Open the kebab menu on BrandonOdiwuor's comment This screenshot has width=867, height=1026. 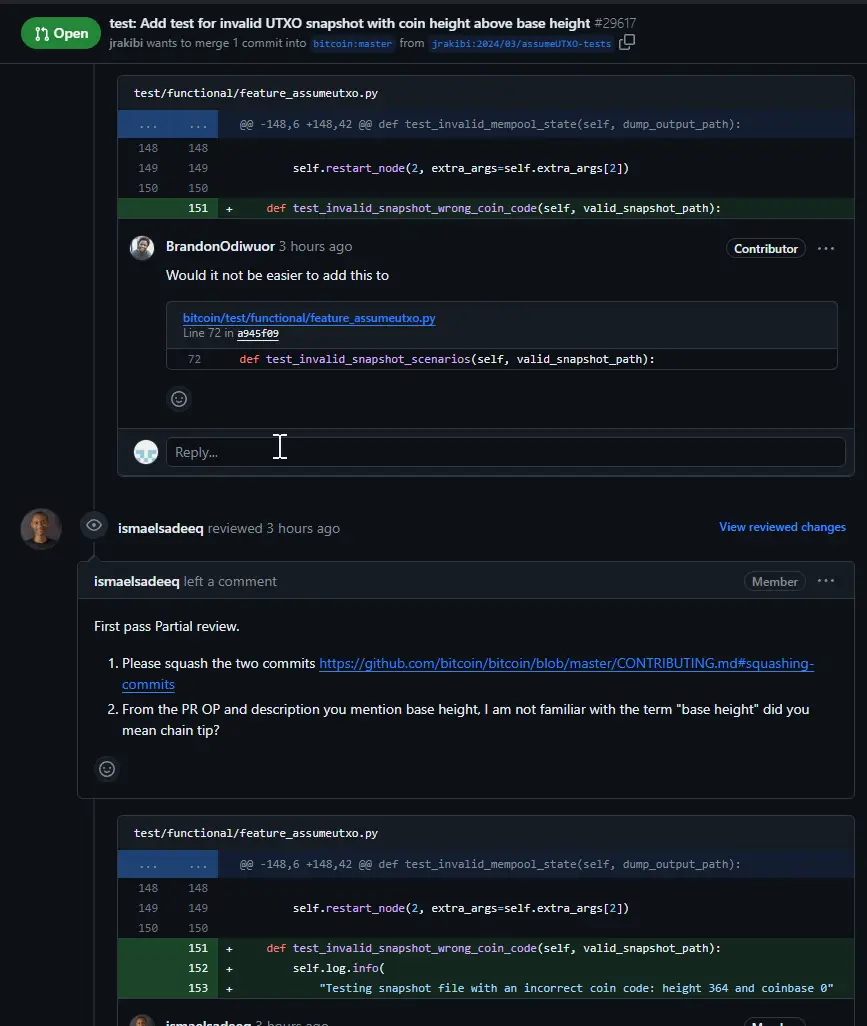pyautogui.click(x=826, y=247)
